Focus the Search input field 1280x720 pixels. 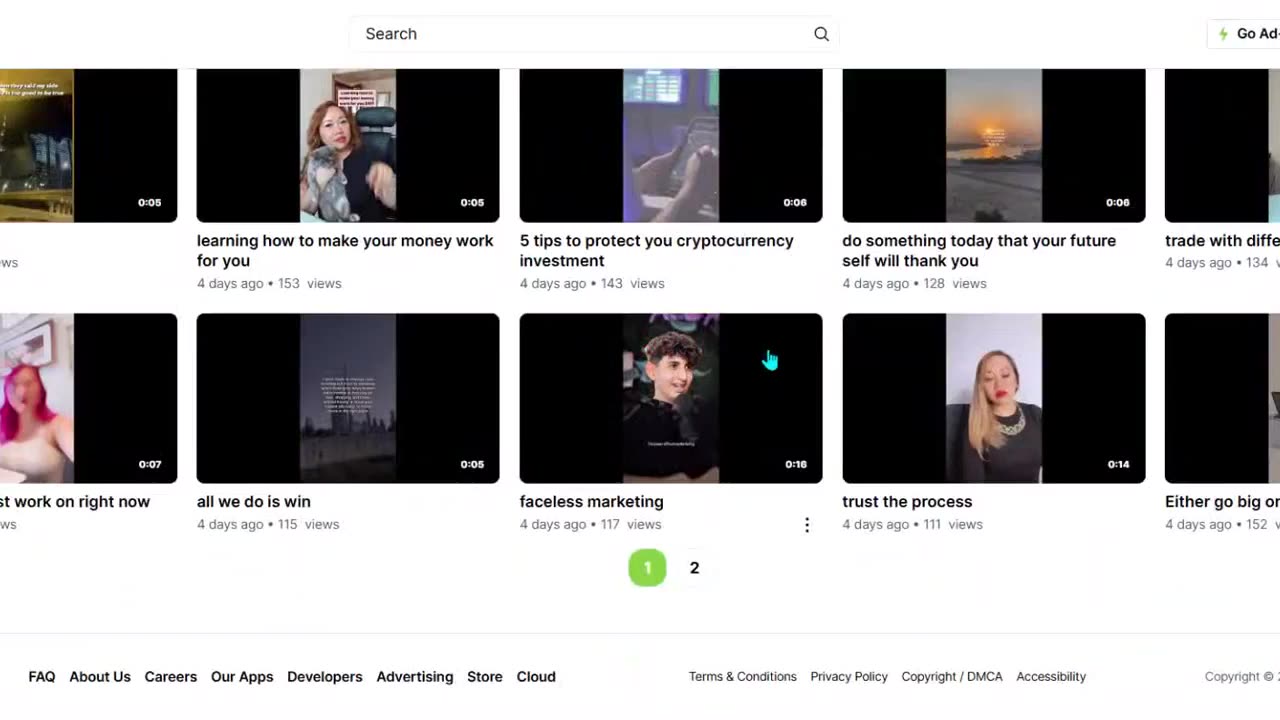coord(593,34)
